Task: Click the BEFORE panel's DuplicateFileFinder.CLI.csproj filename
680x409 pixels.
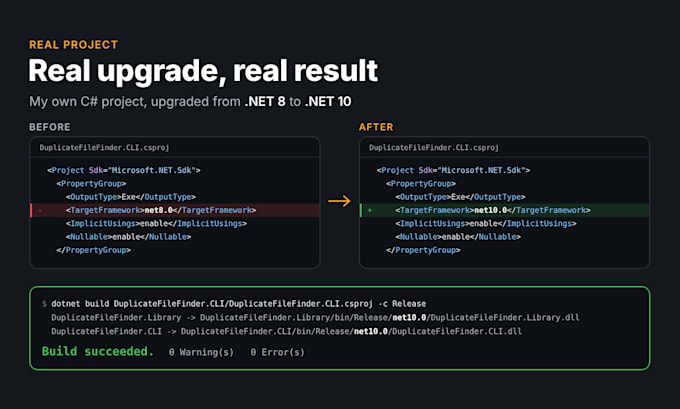Action: pos(104,147)
